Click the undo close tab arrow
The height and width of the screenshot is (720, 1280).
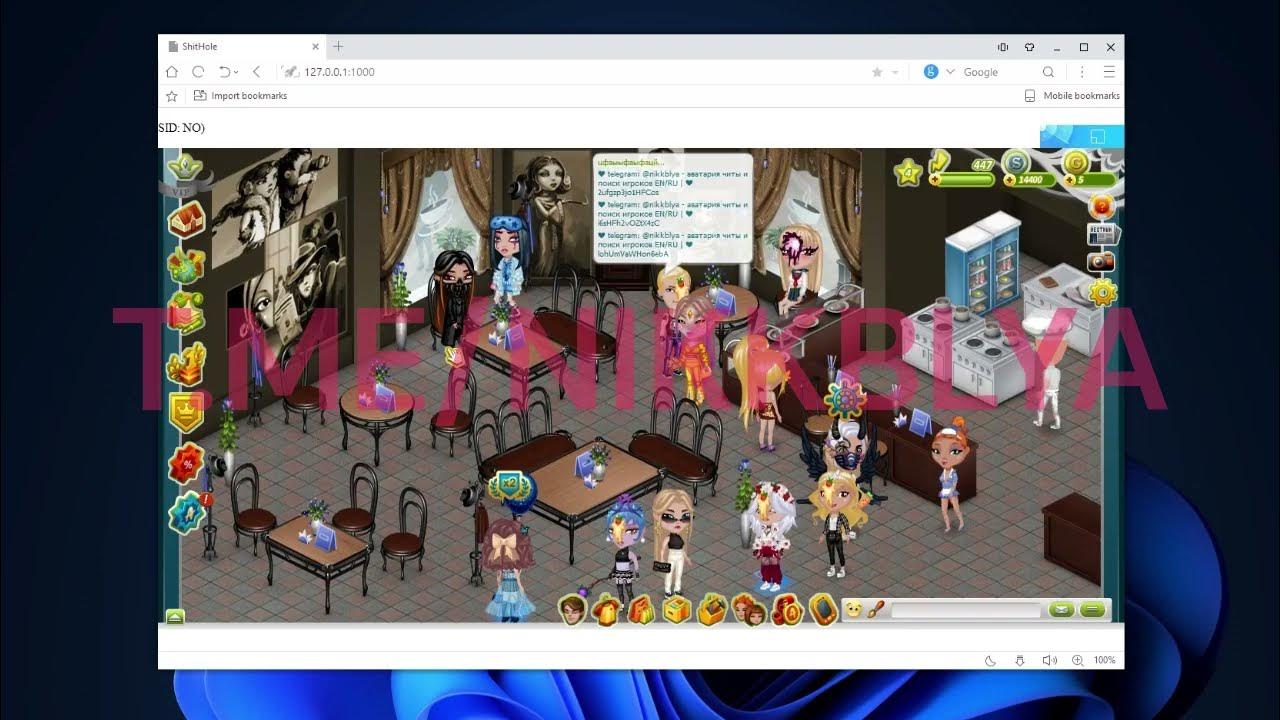coord(225,72)
